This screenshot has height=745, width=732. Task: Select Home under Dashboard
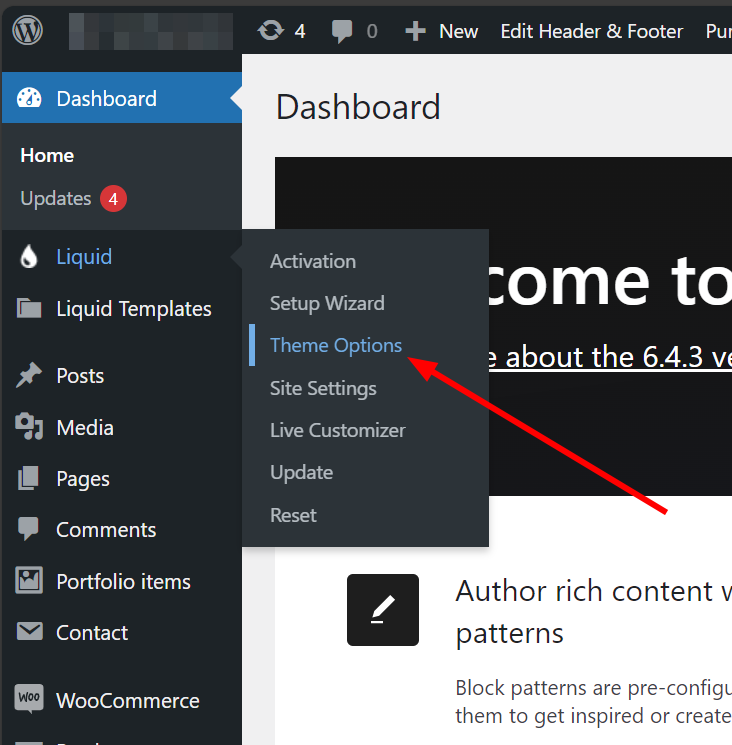coord(47,155)
